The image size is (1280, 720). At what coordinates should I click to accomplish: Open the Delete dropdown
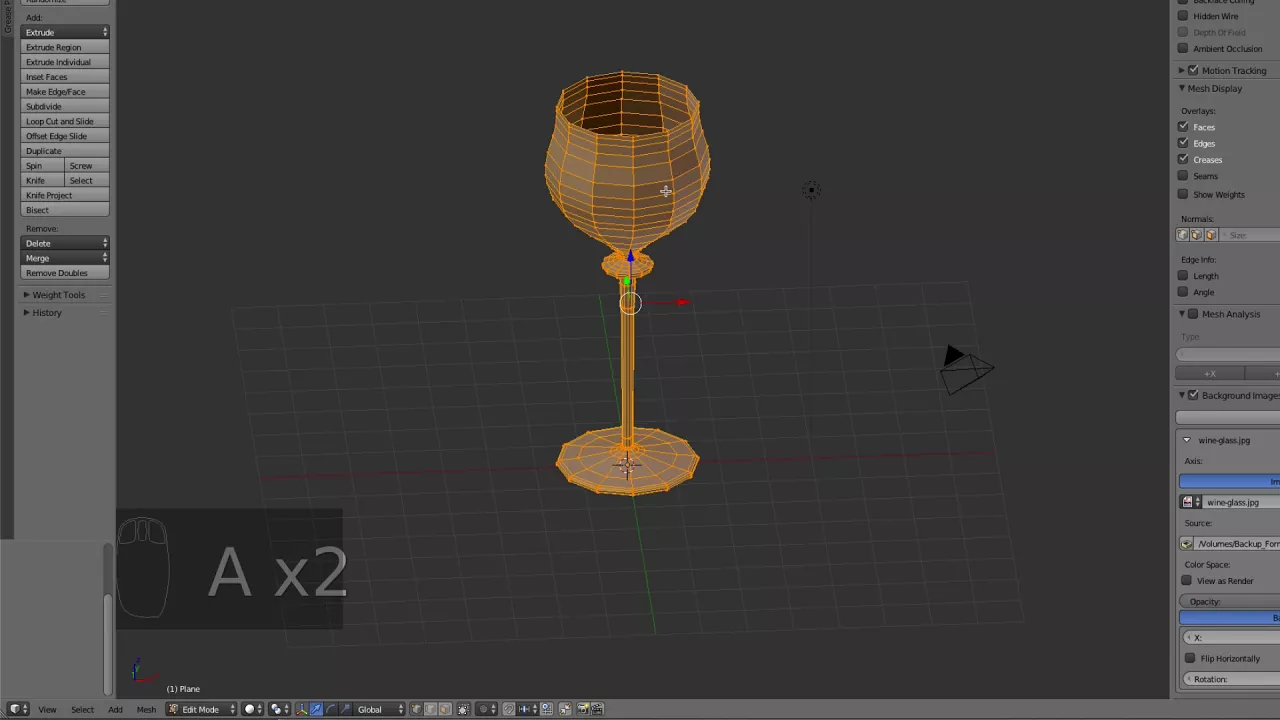coord(65,243)
